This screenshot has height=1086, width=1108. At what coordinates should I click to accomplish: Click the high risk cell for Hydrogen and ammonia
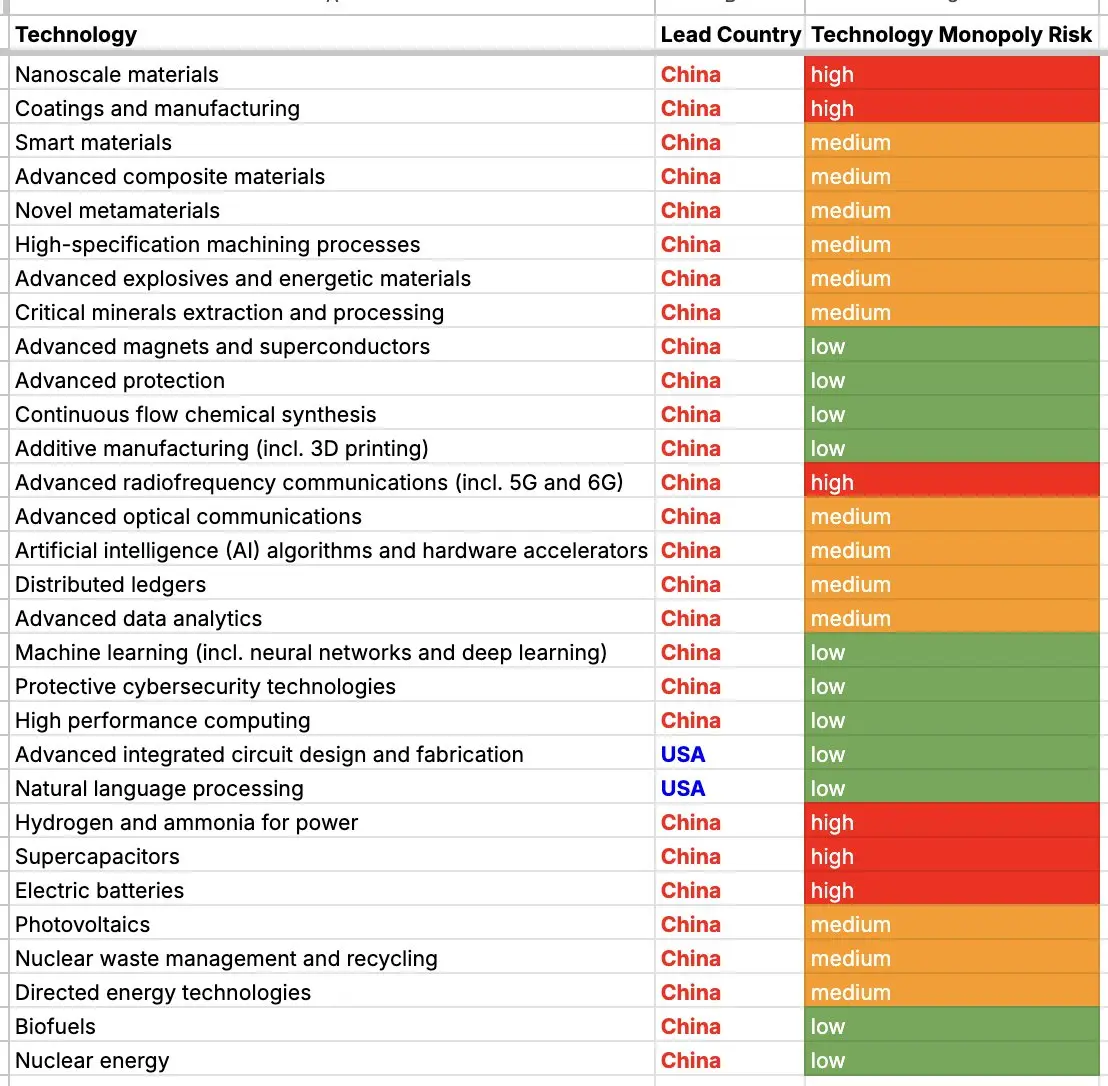pos(952,822)
